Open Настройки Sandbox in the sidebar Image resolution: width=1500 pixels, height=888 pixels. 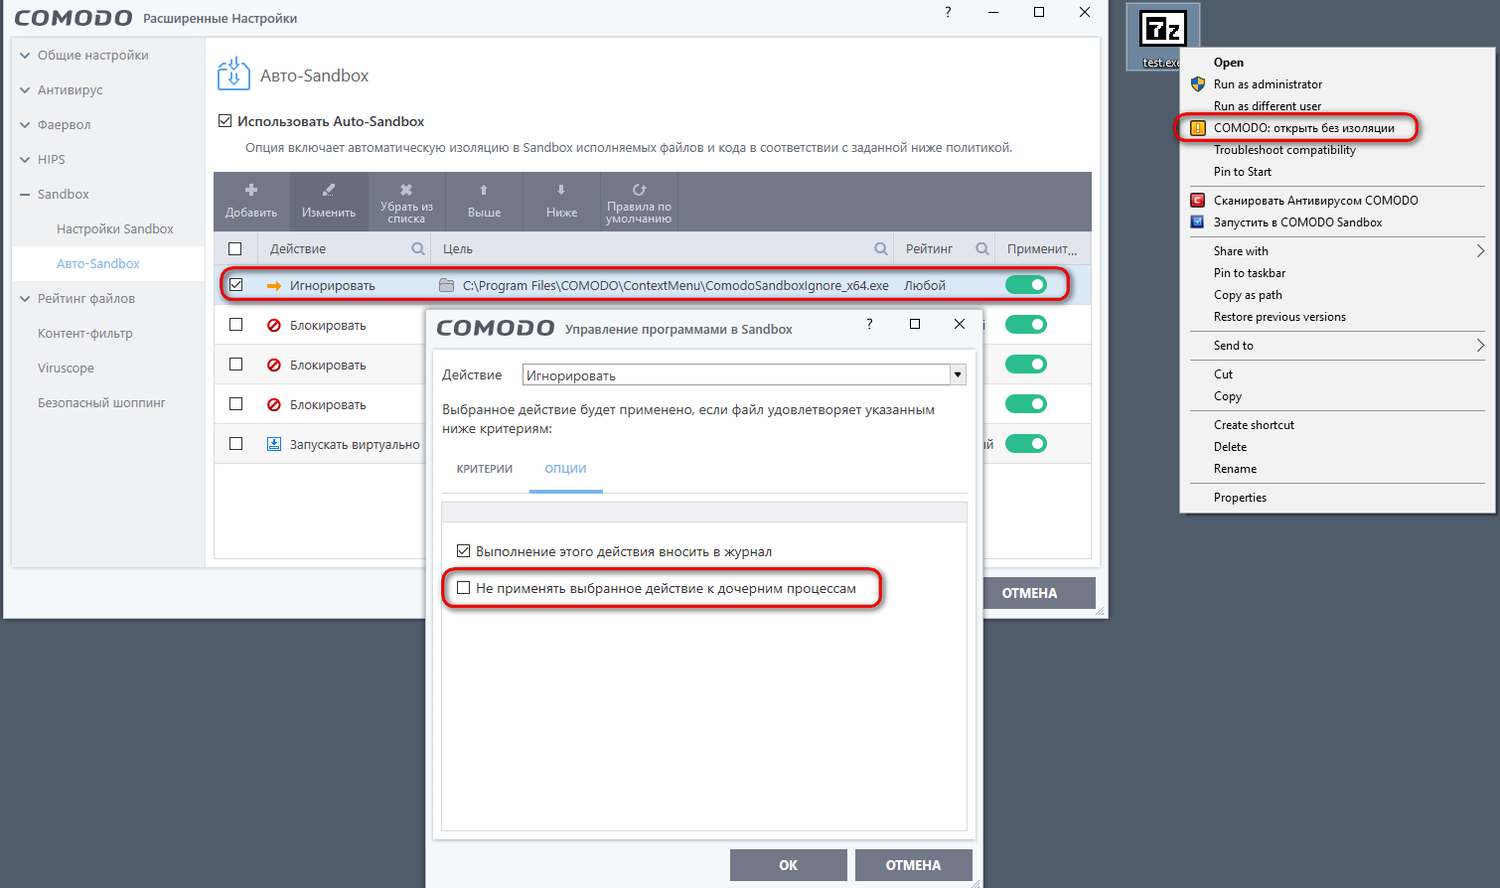(x=115, y=229)
